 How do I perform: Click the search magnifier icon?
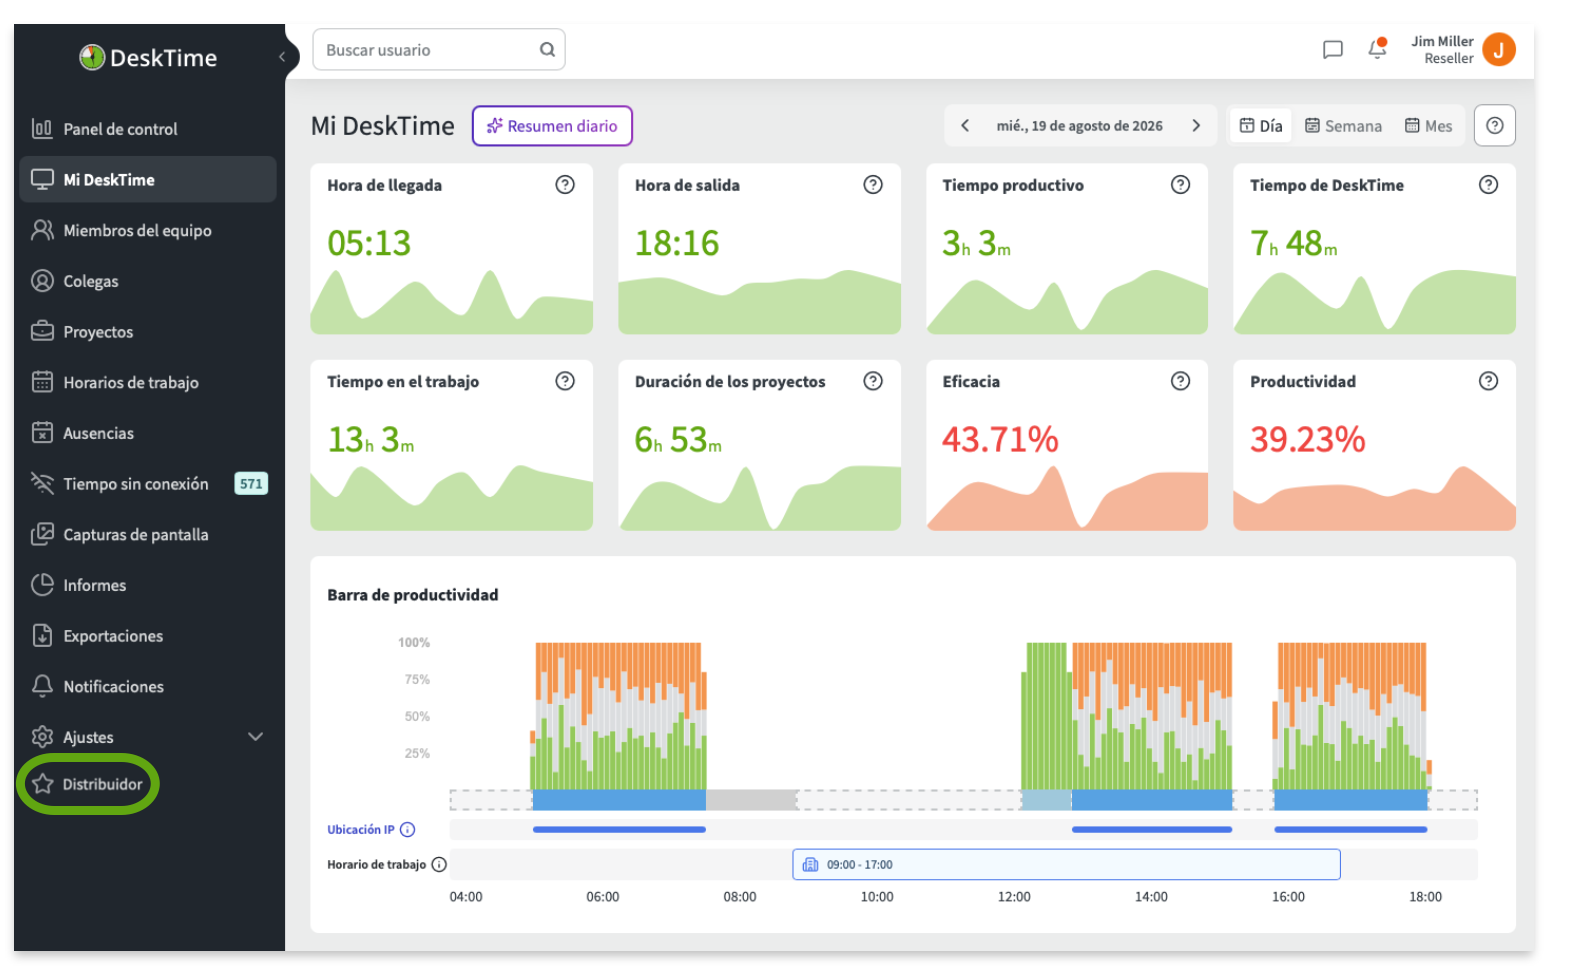[547, 50]
